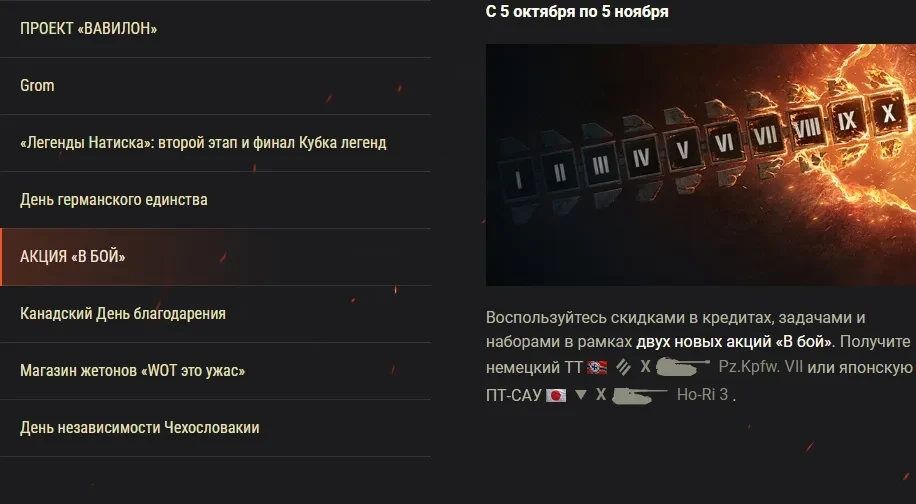The height and width of the screenshot is (504, 916).
Task: Select День германского единства item
Action: coord(215,200)
